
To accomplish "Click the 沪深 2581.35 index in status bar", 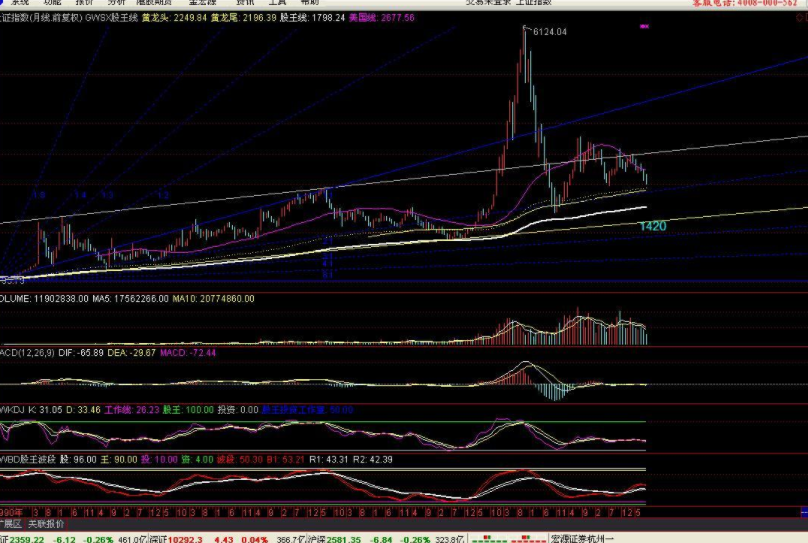I will 344,539.
